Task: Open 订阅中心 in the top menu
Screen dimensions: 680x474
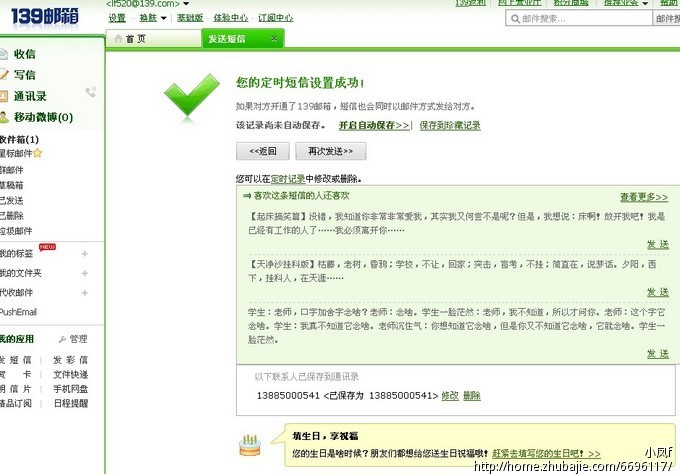Action: 276,18
